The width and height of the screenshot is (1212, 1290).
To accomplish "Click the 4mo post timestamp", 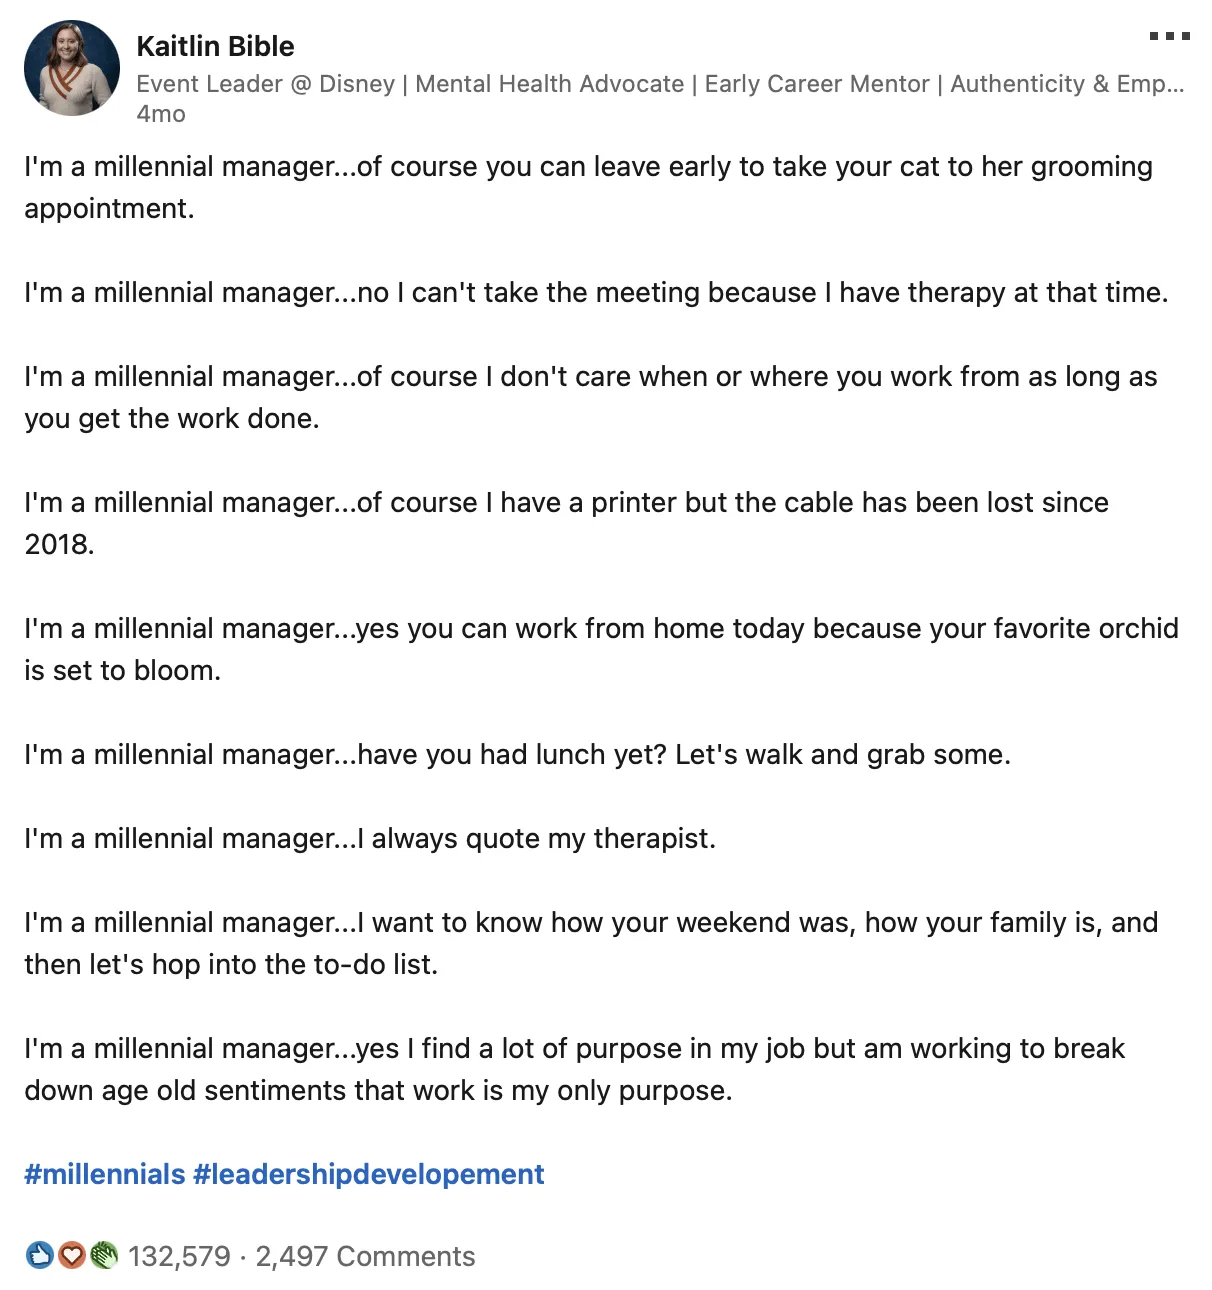I will pos(161,114).
